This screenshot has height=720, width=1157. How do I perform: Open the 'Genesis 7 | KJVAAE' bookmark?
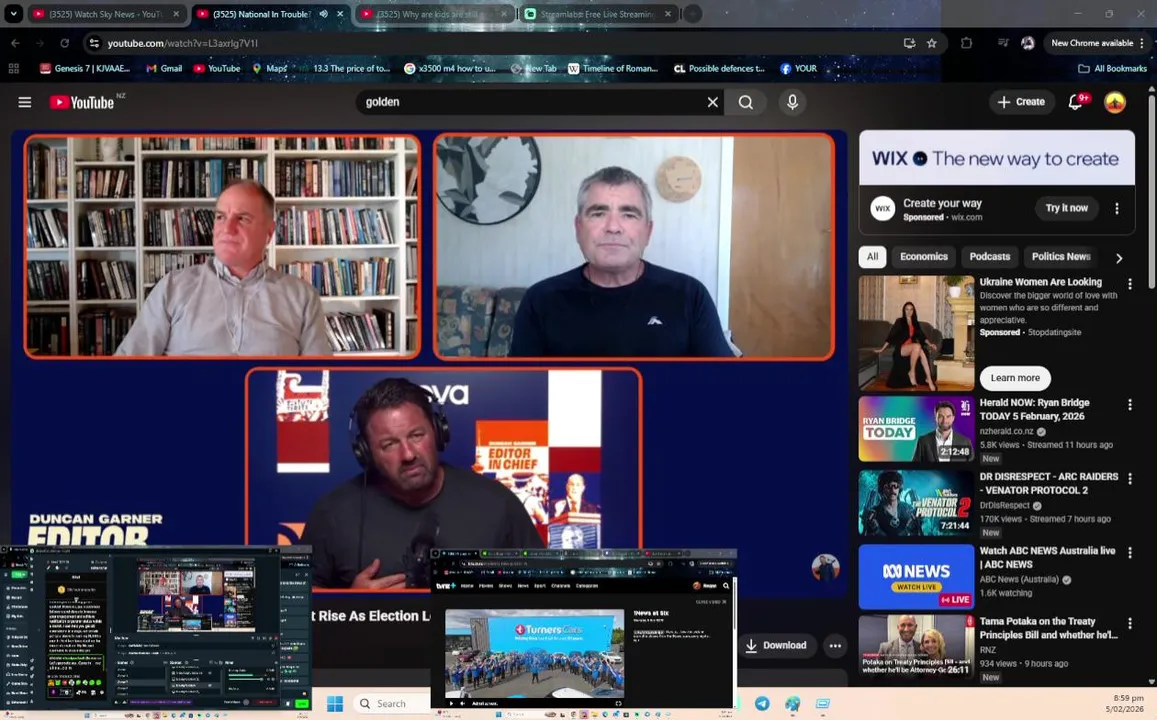coord(85,69)
